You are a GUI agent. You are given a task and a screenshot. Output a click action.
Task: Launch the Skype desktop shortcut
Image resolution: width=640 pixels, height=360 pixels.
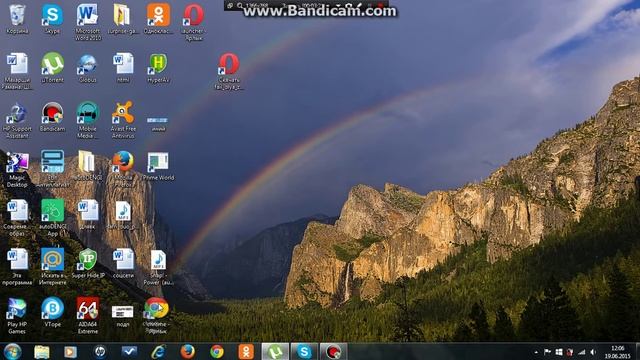click(x=52, y=16)
